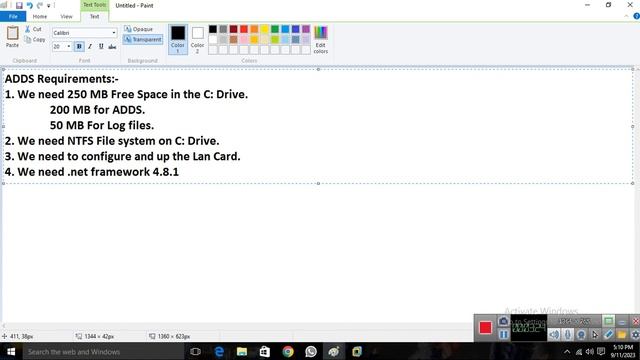Show hidden system tray icons
Image resolution: width=640 pixels, height=360 pixels.
coord(567,352)
